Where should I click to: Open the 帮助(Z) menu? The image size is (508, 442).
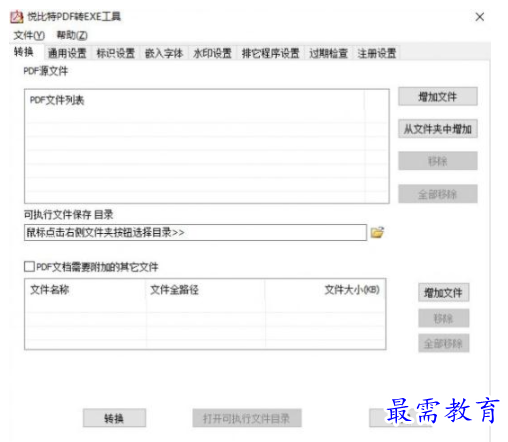pyautogui.click(x=72, y=35)
